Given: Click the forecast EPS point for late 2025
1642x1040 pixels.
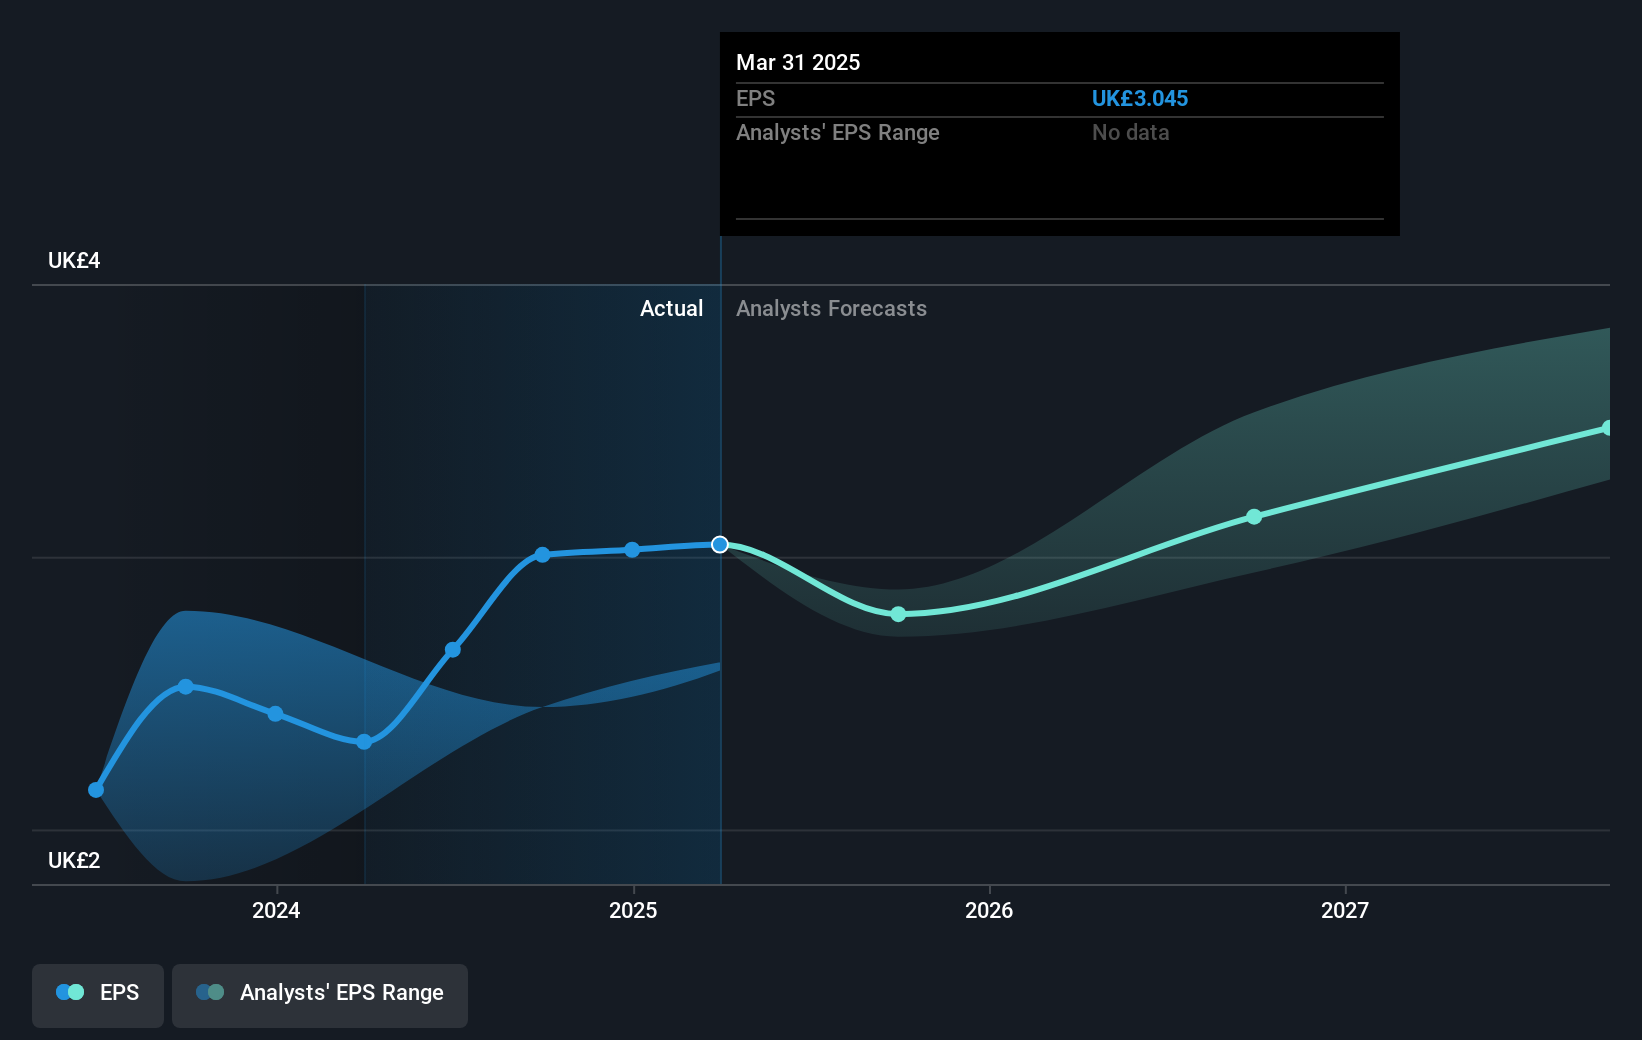Looking at the screenshot, I should tap(898, 614).
